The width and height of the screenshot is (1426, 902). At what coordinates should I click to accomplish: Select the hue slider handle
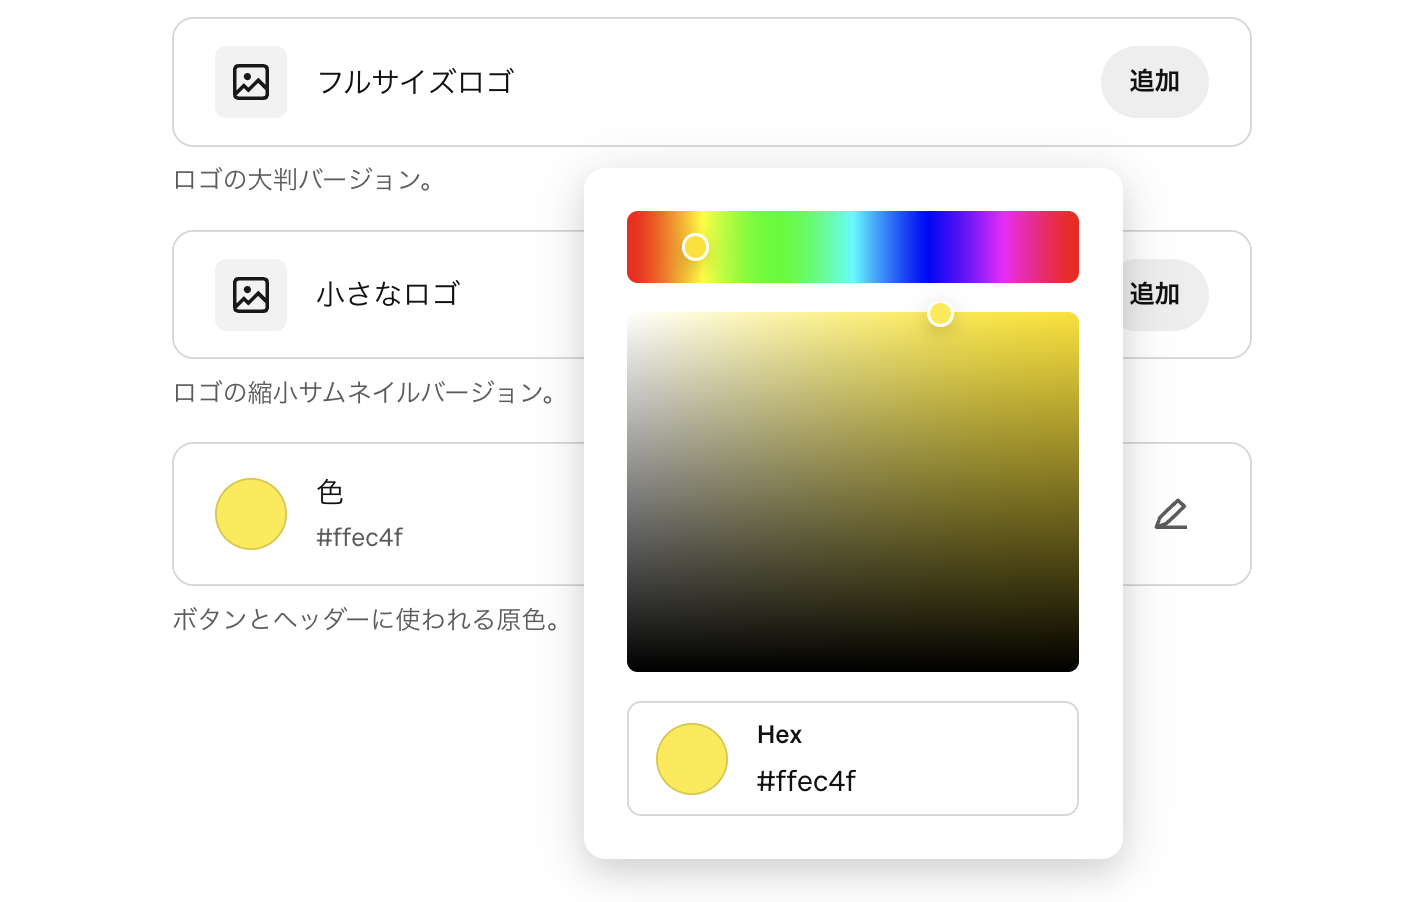tap(696, 246)
